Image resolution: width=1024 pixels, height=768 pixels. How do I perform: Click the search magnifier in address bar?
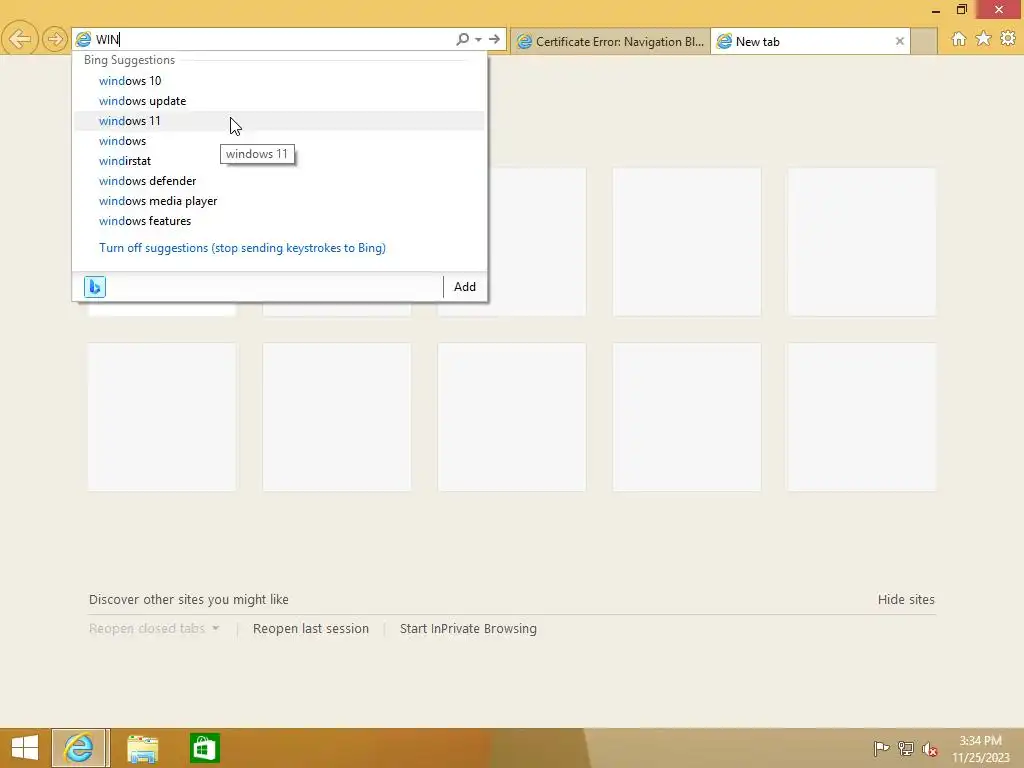(462, 39)
